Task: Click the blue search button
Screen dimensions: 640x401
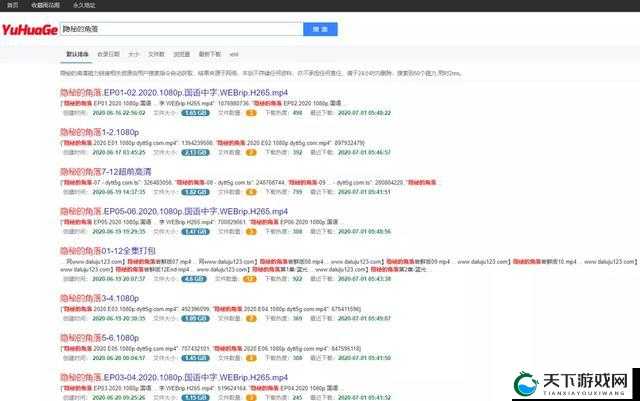Action: tap(320, 29)
